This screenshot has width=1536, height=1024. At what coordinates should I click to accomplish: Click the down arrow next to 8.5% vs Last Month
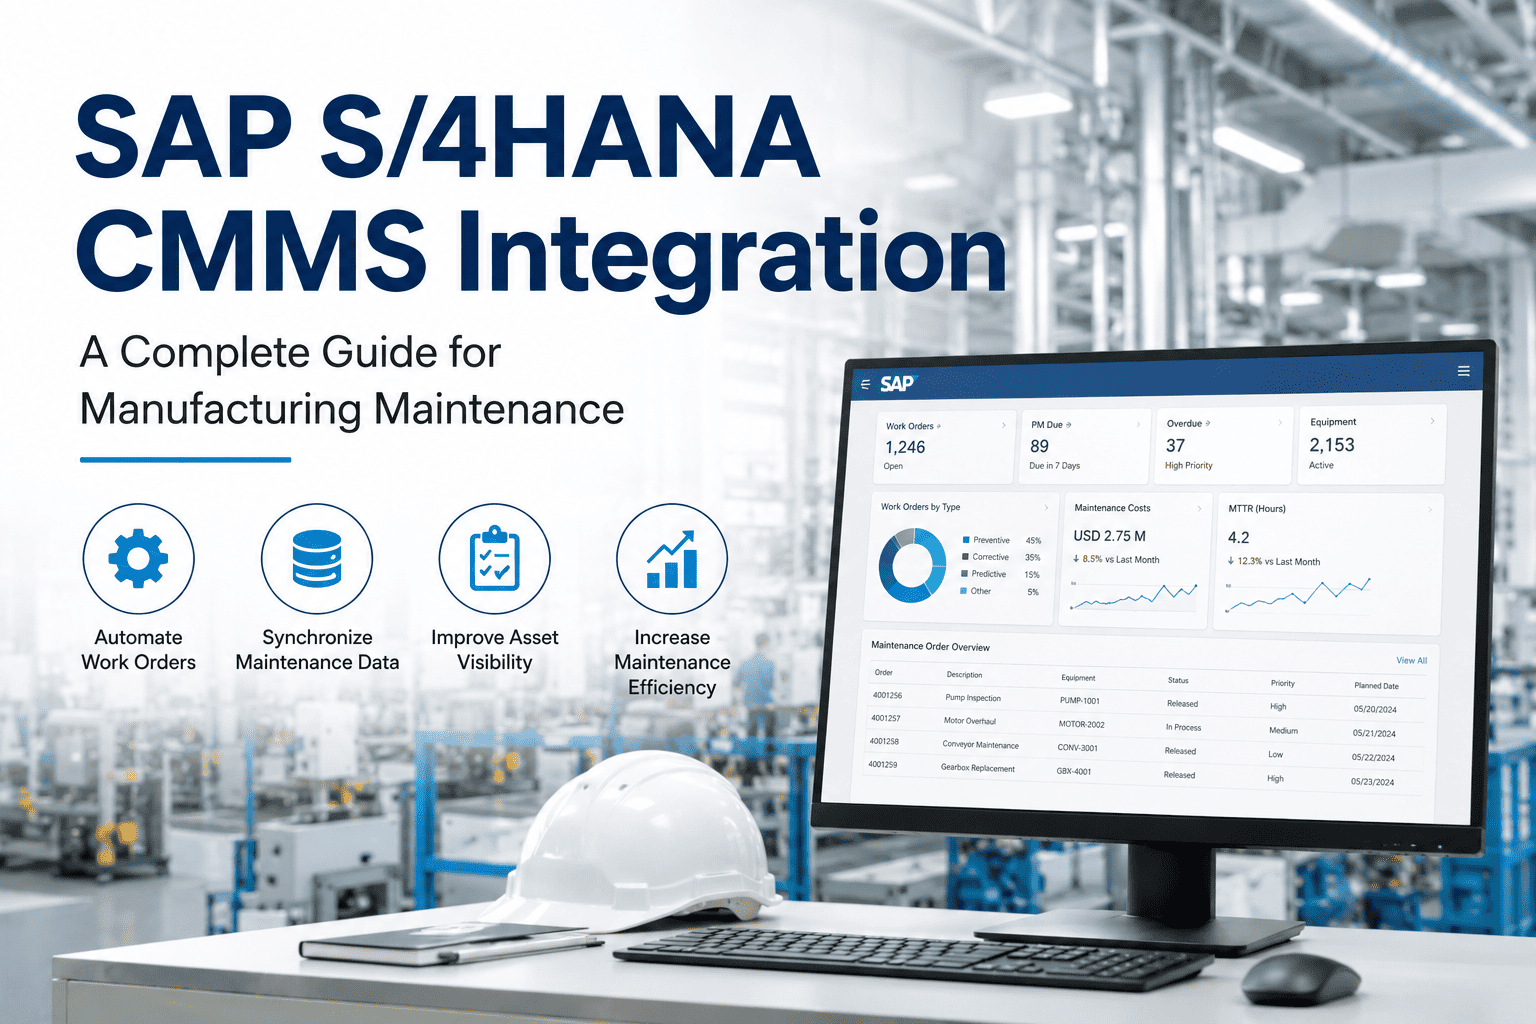coord(1076,559)
